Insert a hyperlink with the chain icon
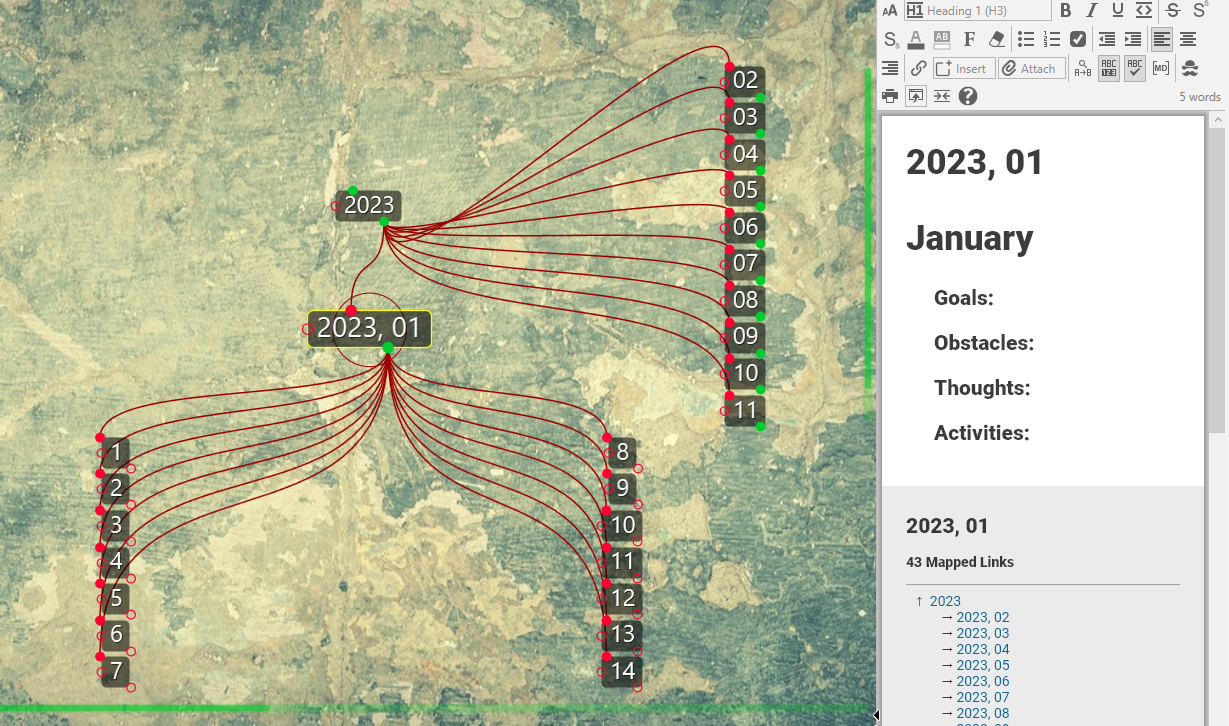The width and height of the screenshot is (1229, 726). [918, 68]
